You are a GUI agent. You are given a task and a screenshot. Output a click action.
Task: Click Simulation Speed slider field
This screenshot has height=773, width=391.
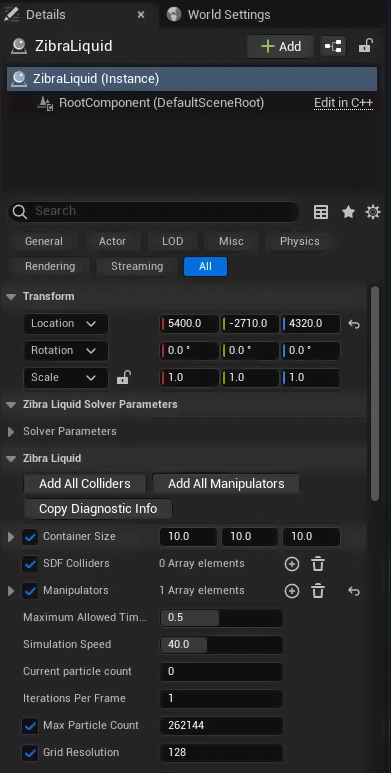point(221,645)
